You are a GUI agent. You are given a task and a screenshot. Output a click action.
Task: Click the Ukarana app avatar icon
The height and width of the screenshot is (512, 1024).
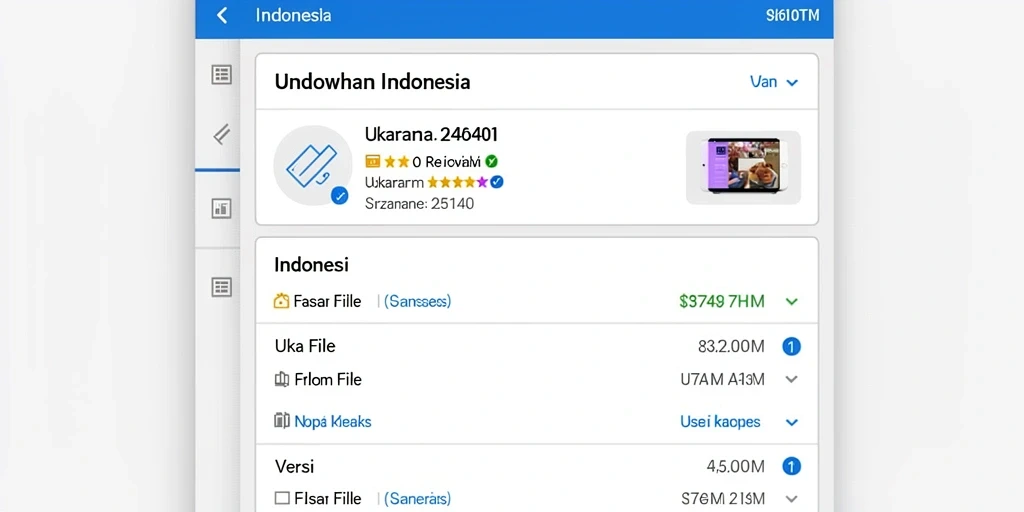point(313,166)
